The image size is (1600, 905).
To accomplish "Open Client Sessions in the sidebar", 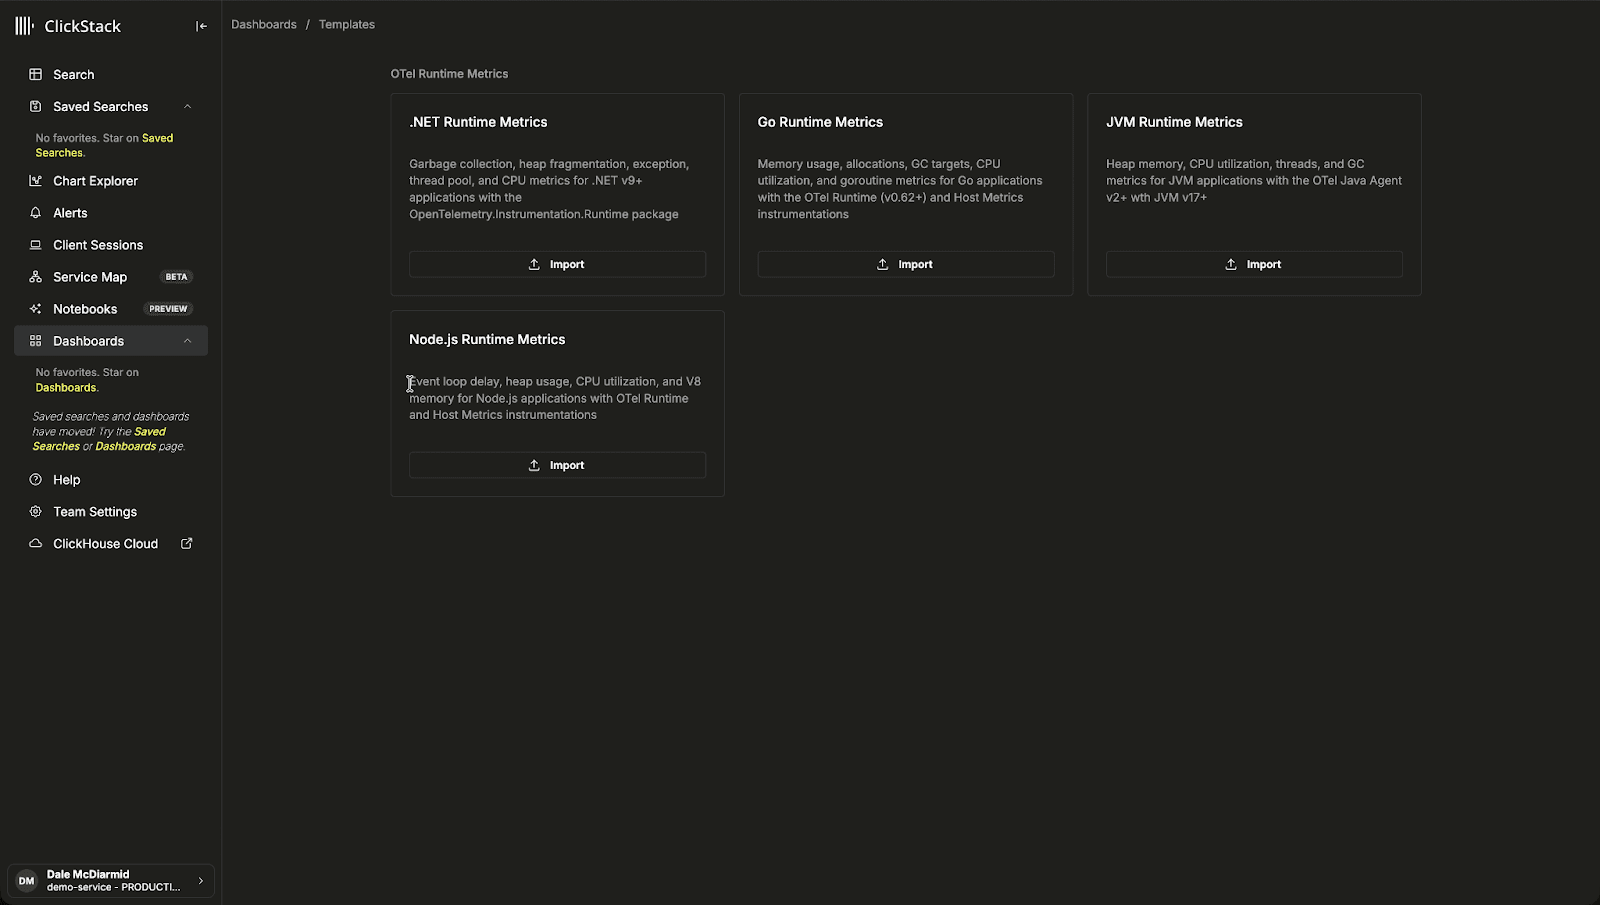I will (x=35, y=244).
